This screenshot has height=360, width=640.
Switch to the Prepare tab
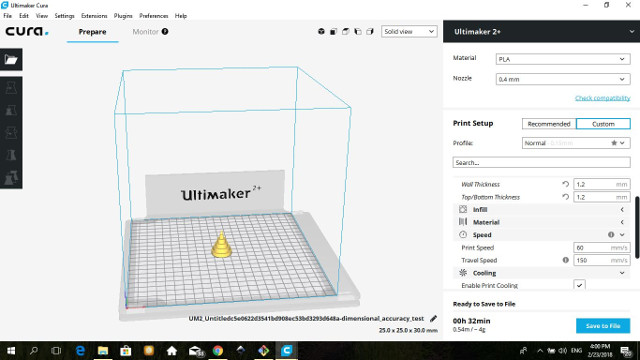(93, 31)
